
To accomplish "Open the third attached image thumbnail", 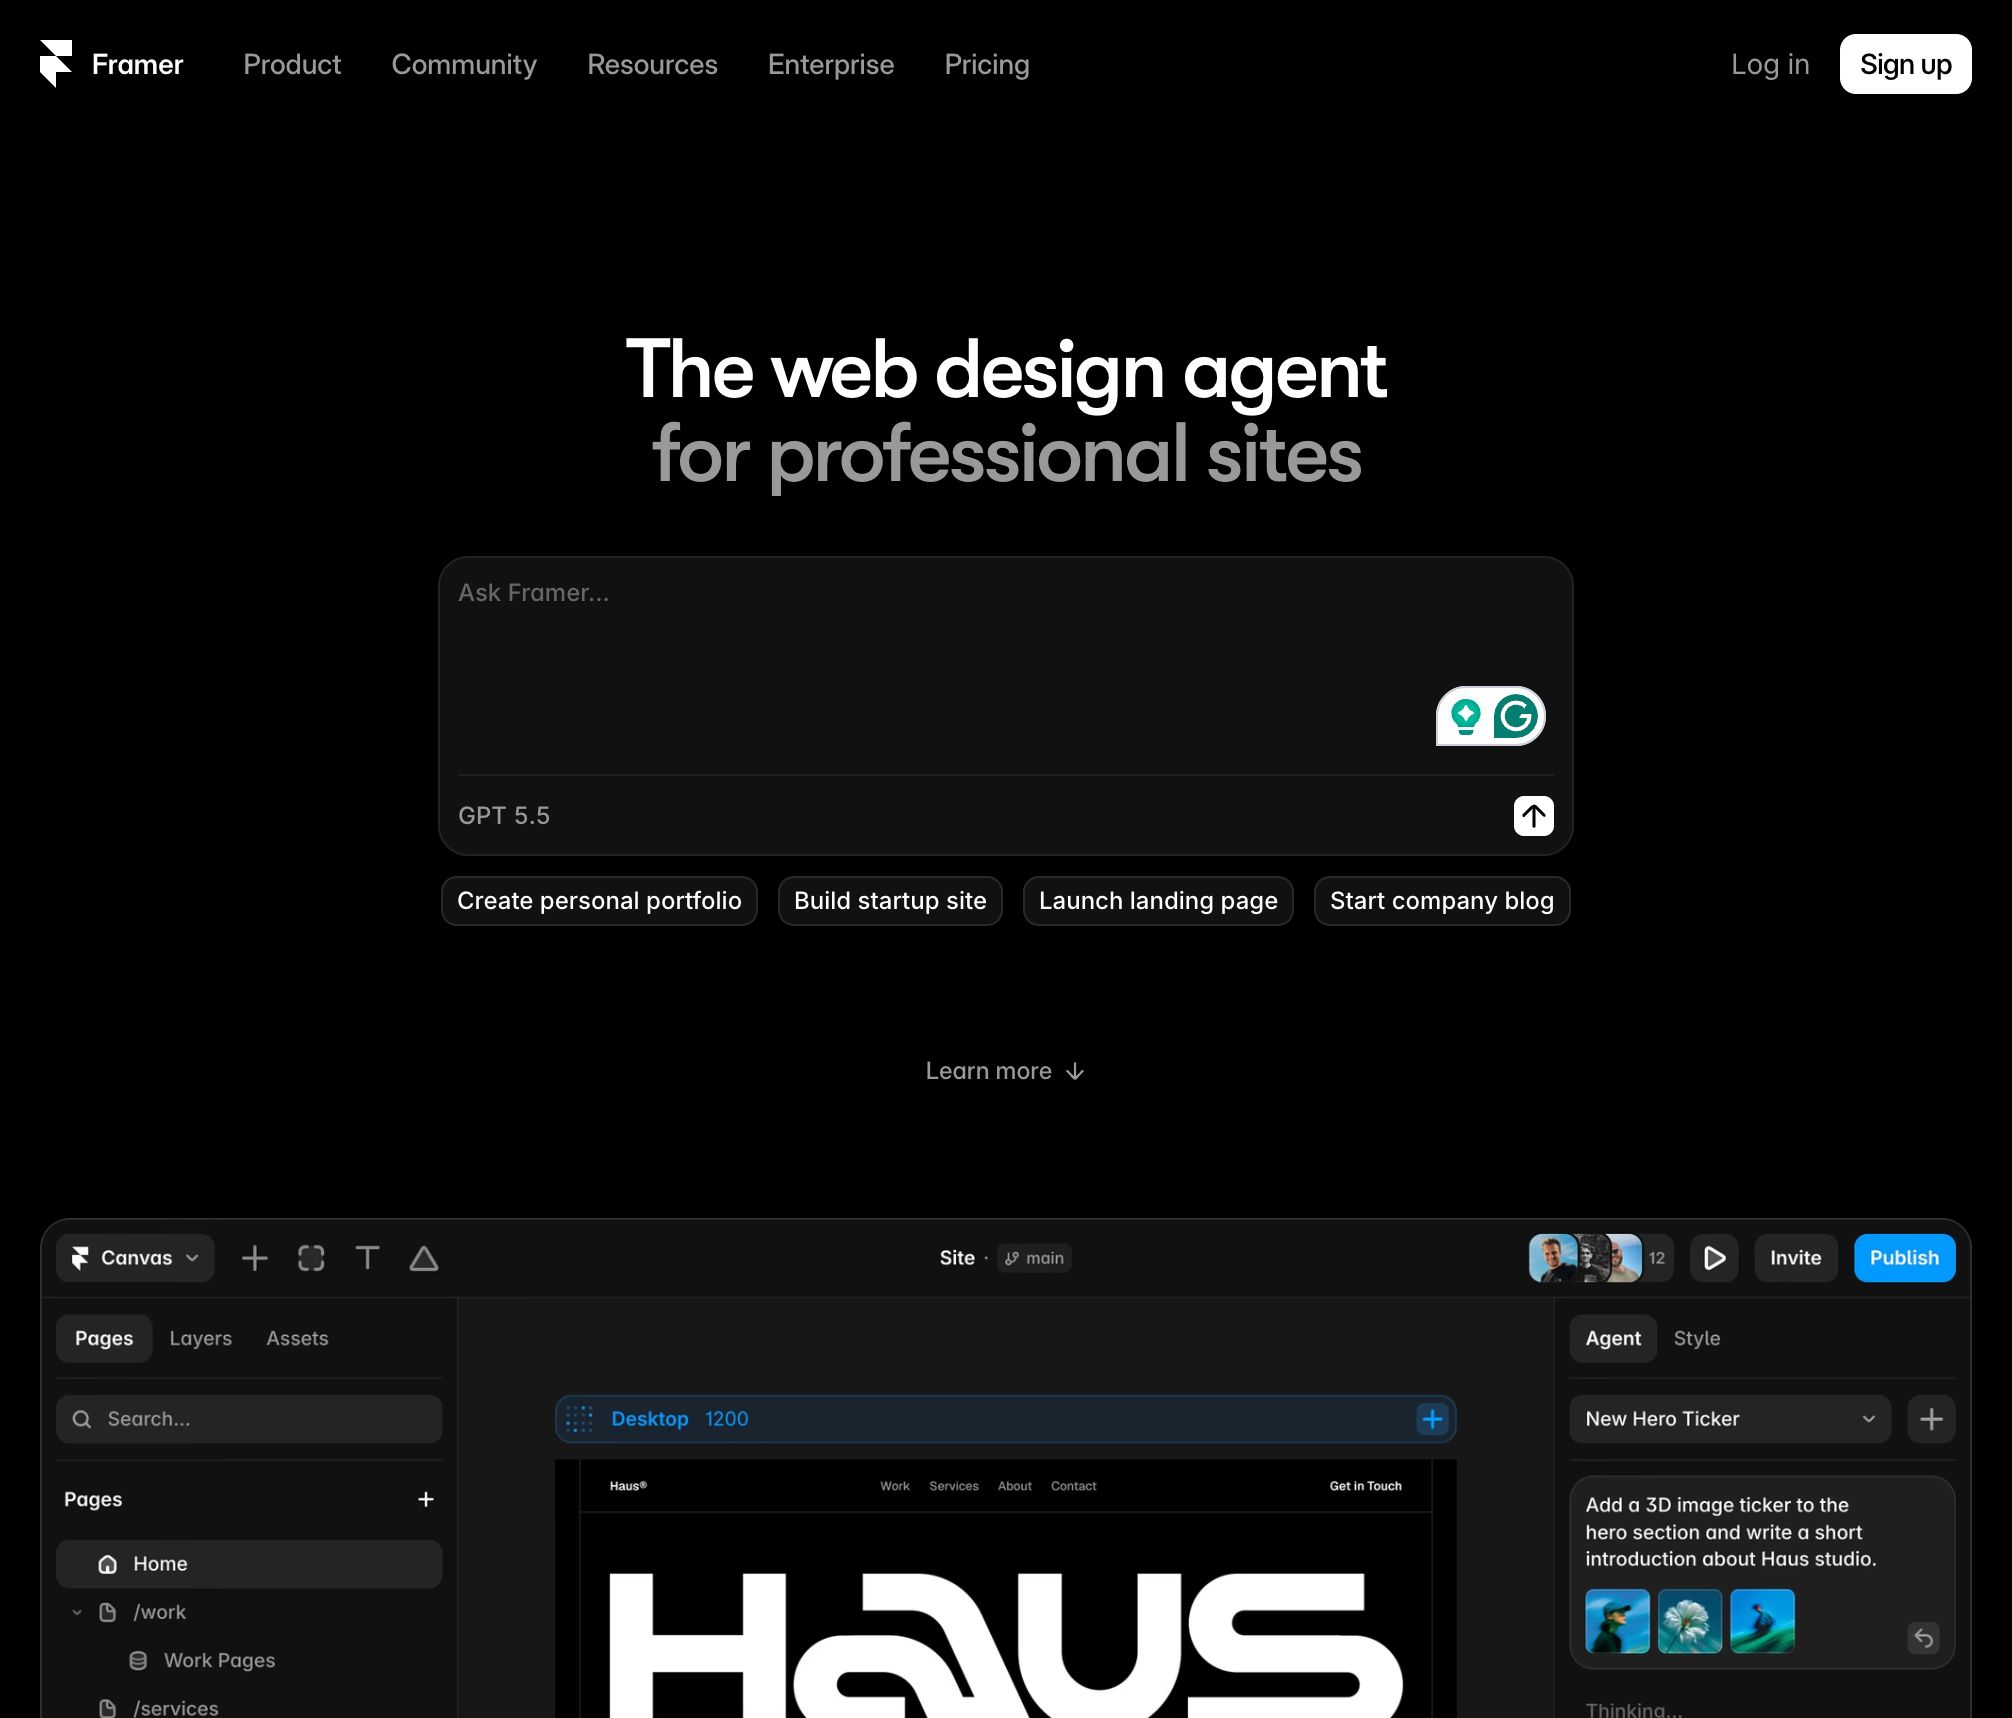I will click(x=1762, y=1621).
